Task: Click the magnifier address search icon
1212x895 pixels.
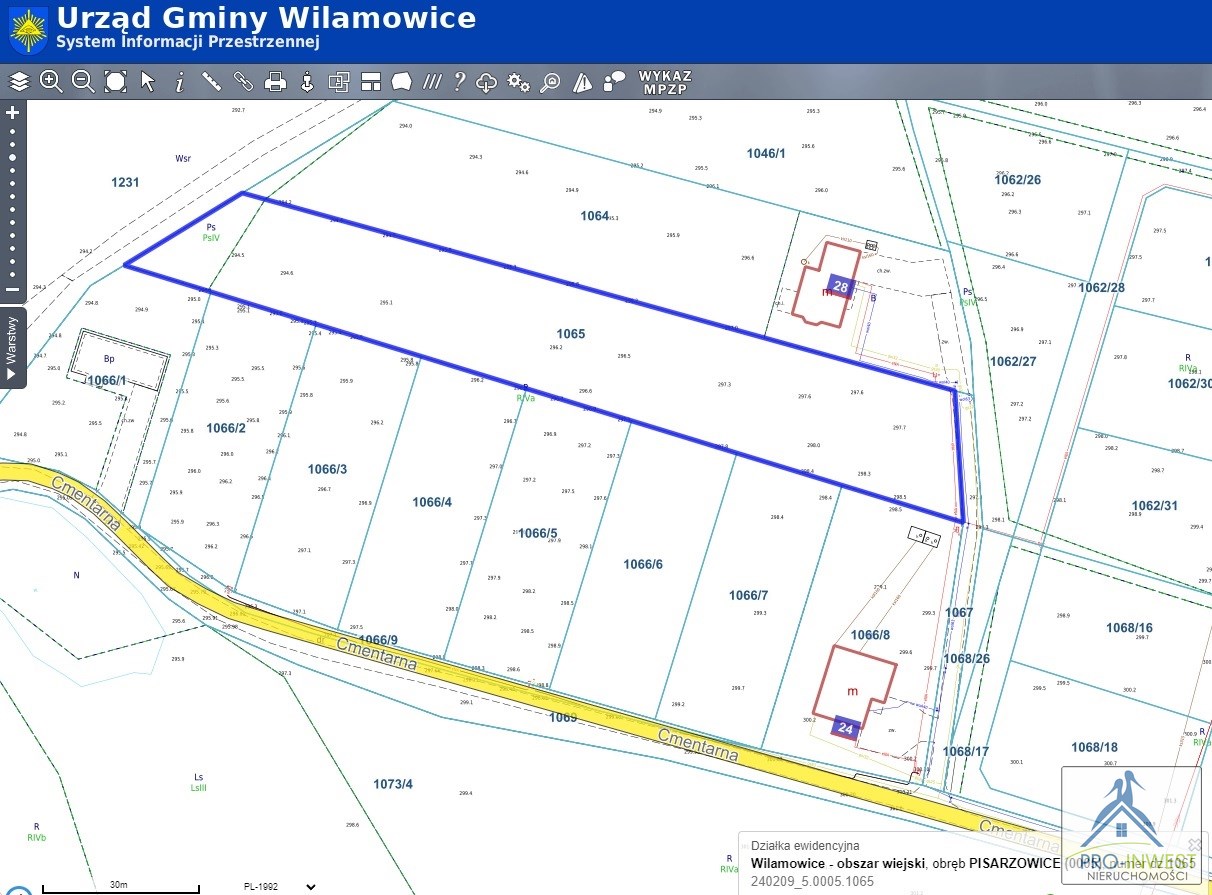Action: tap(550, 82)
